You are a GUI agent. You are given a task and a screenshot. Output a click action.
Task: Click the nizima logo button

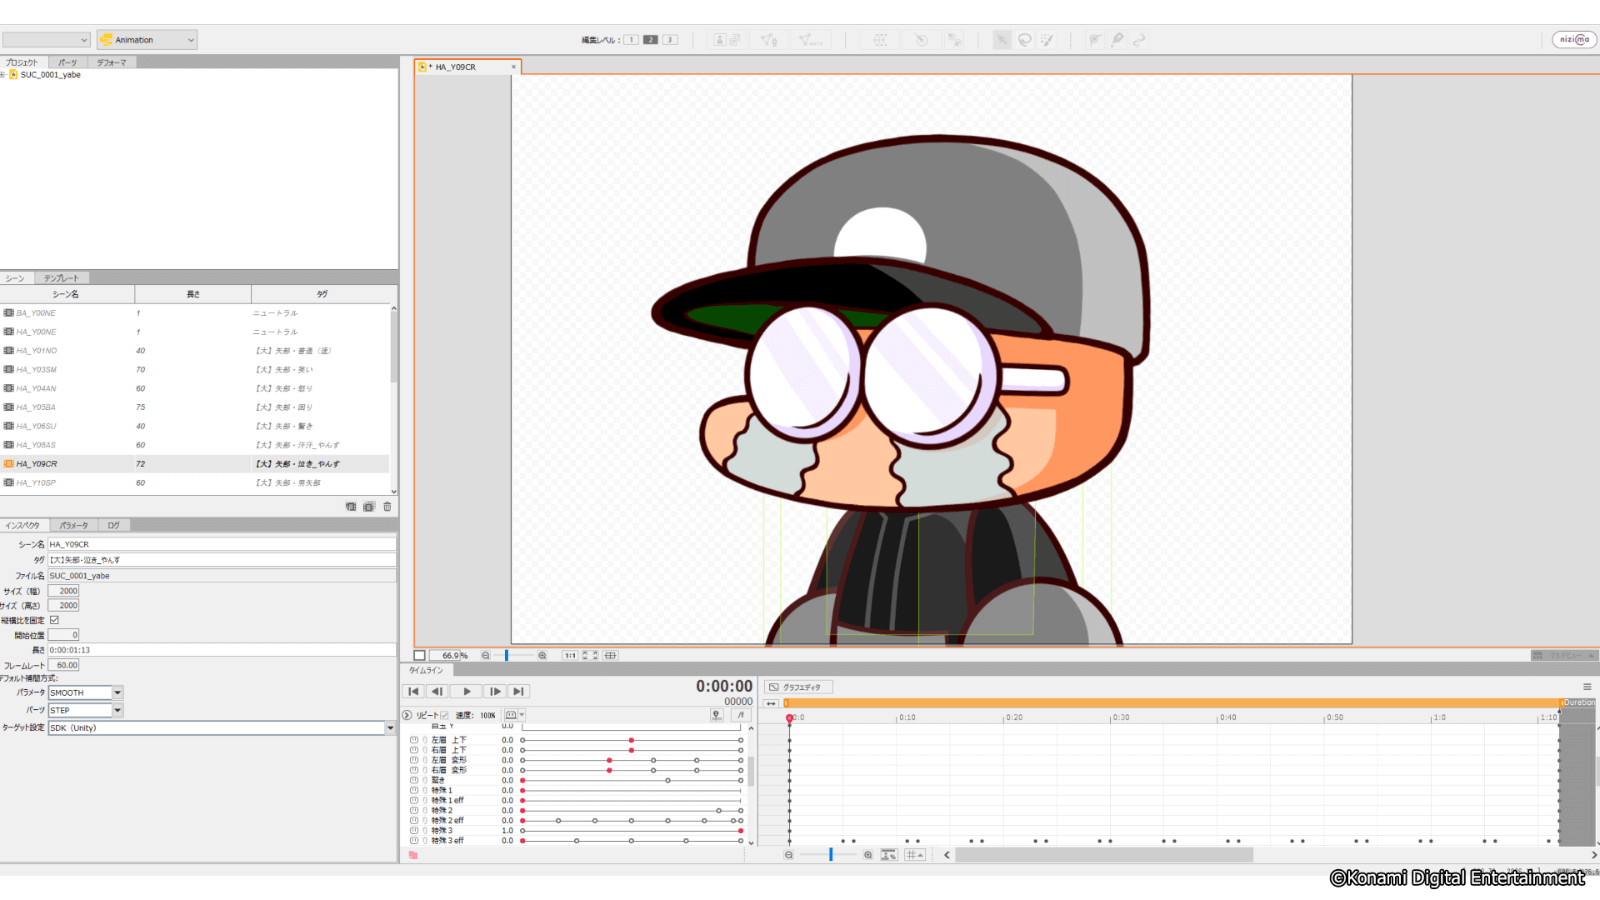pos(1574,39)
